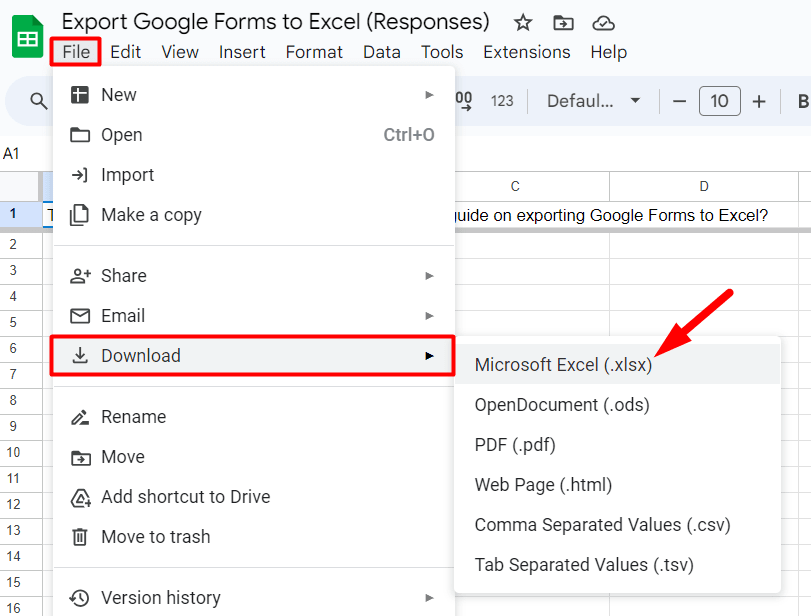The width and height of the screenshot is (811, 616).
Task: Decrease font size with minus button
Action: pyautogui.click(x=679, y=101)
